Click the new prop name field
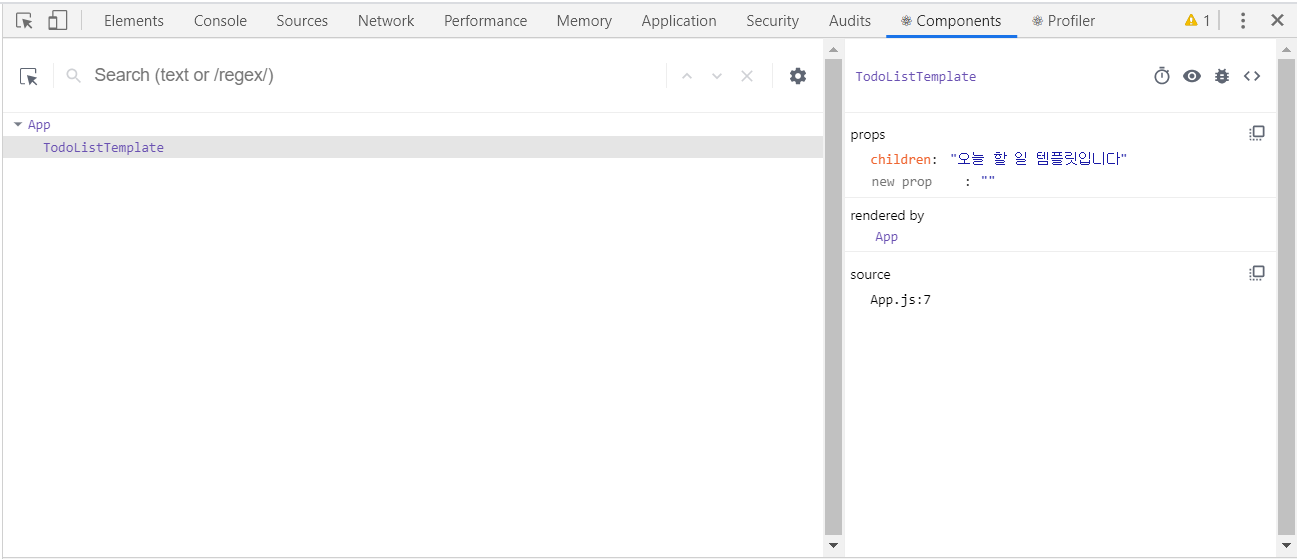Image resolution: width=1297 pixels, height=559 pixels. point(902,182)
